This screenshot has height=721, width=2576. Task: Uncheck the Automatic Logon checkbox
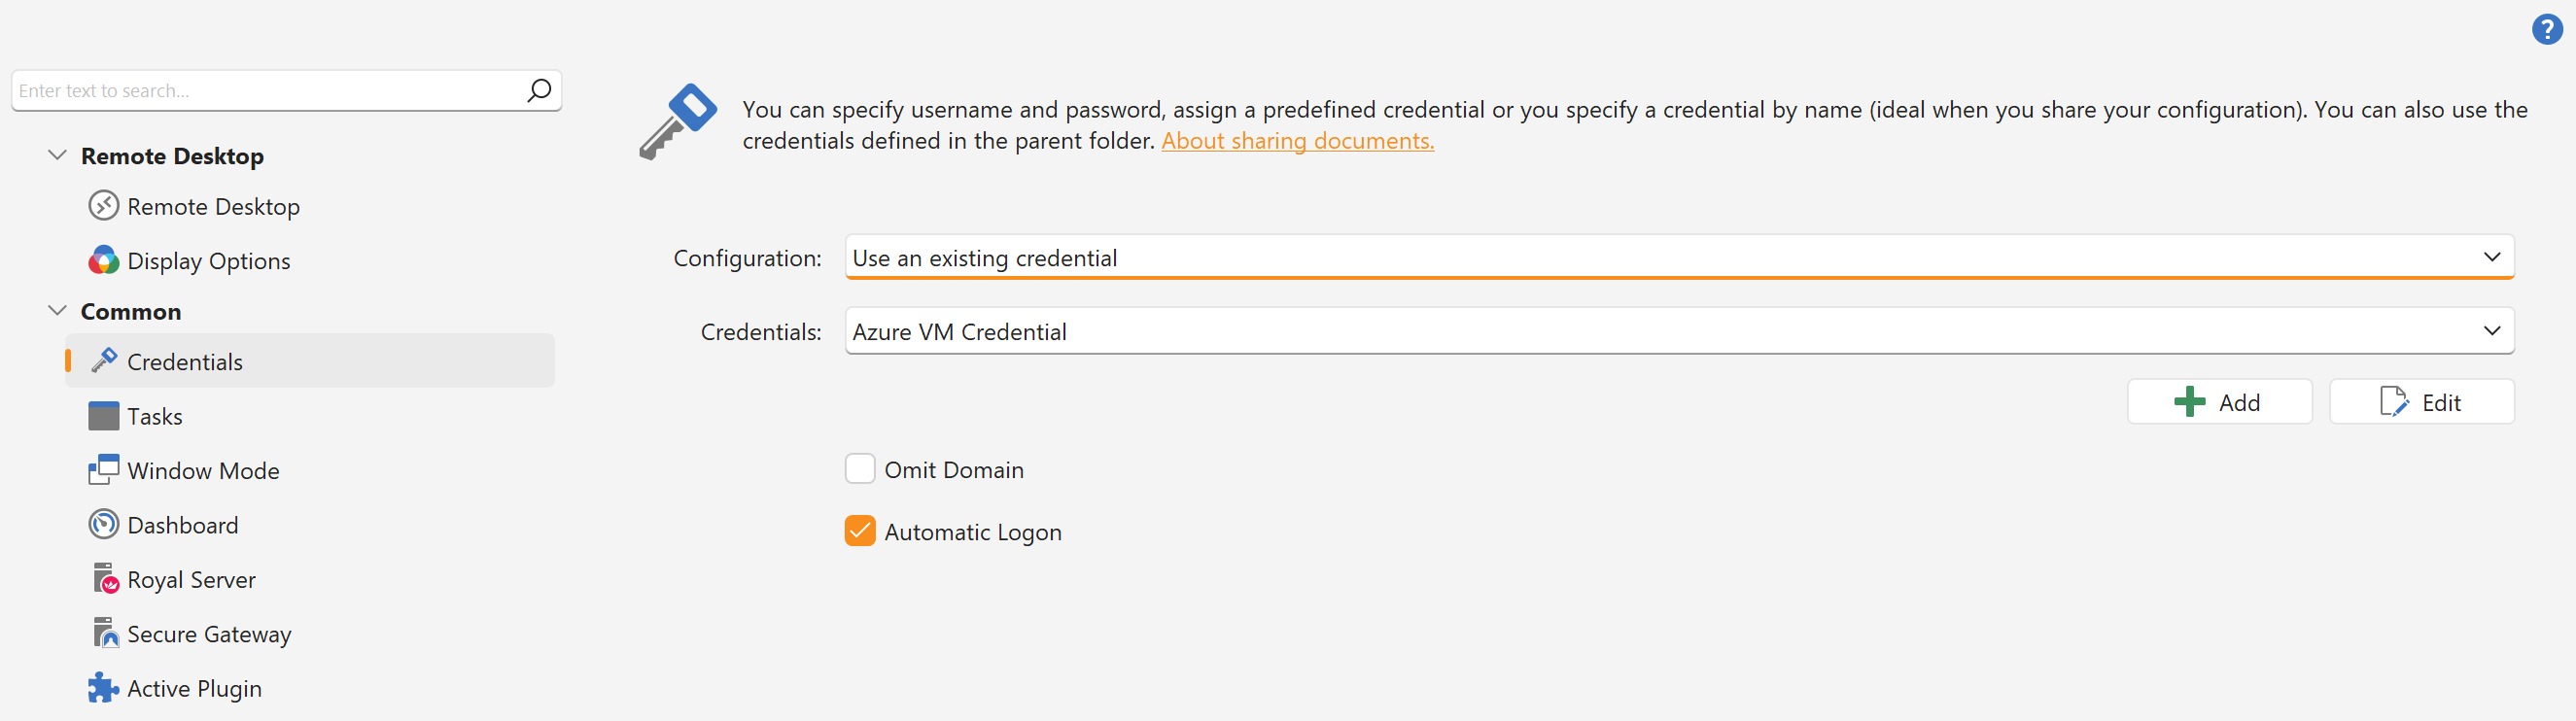click(x=859, y=531)
